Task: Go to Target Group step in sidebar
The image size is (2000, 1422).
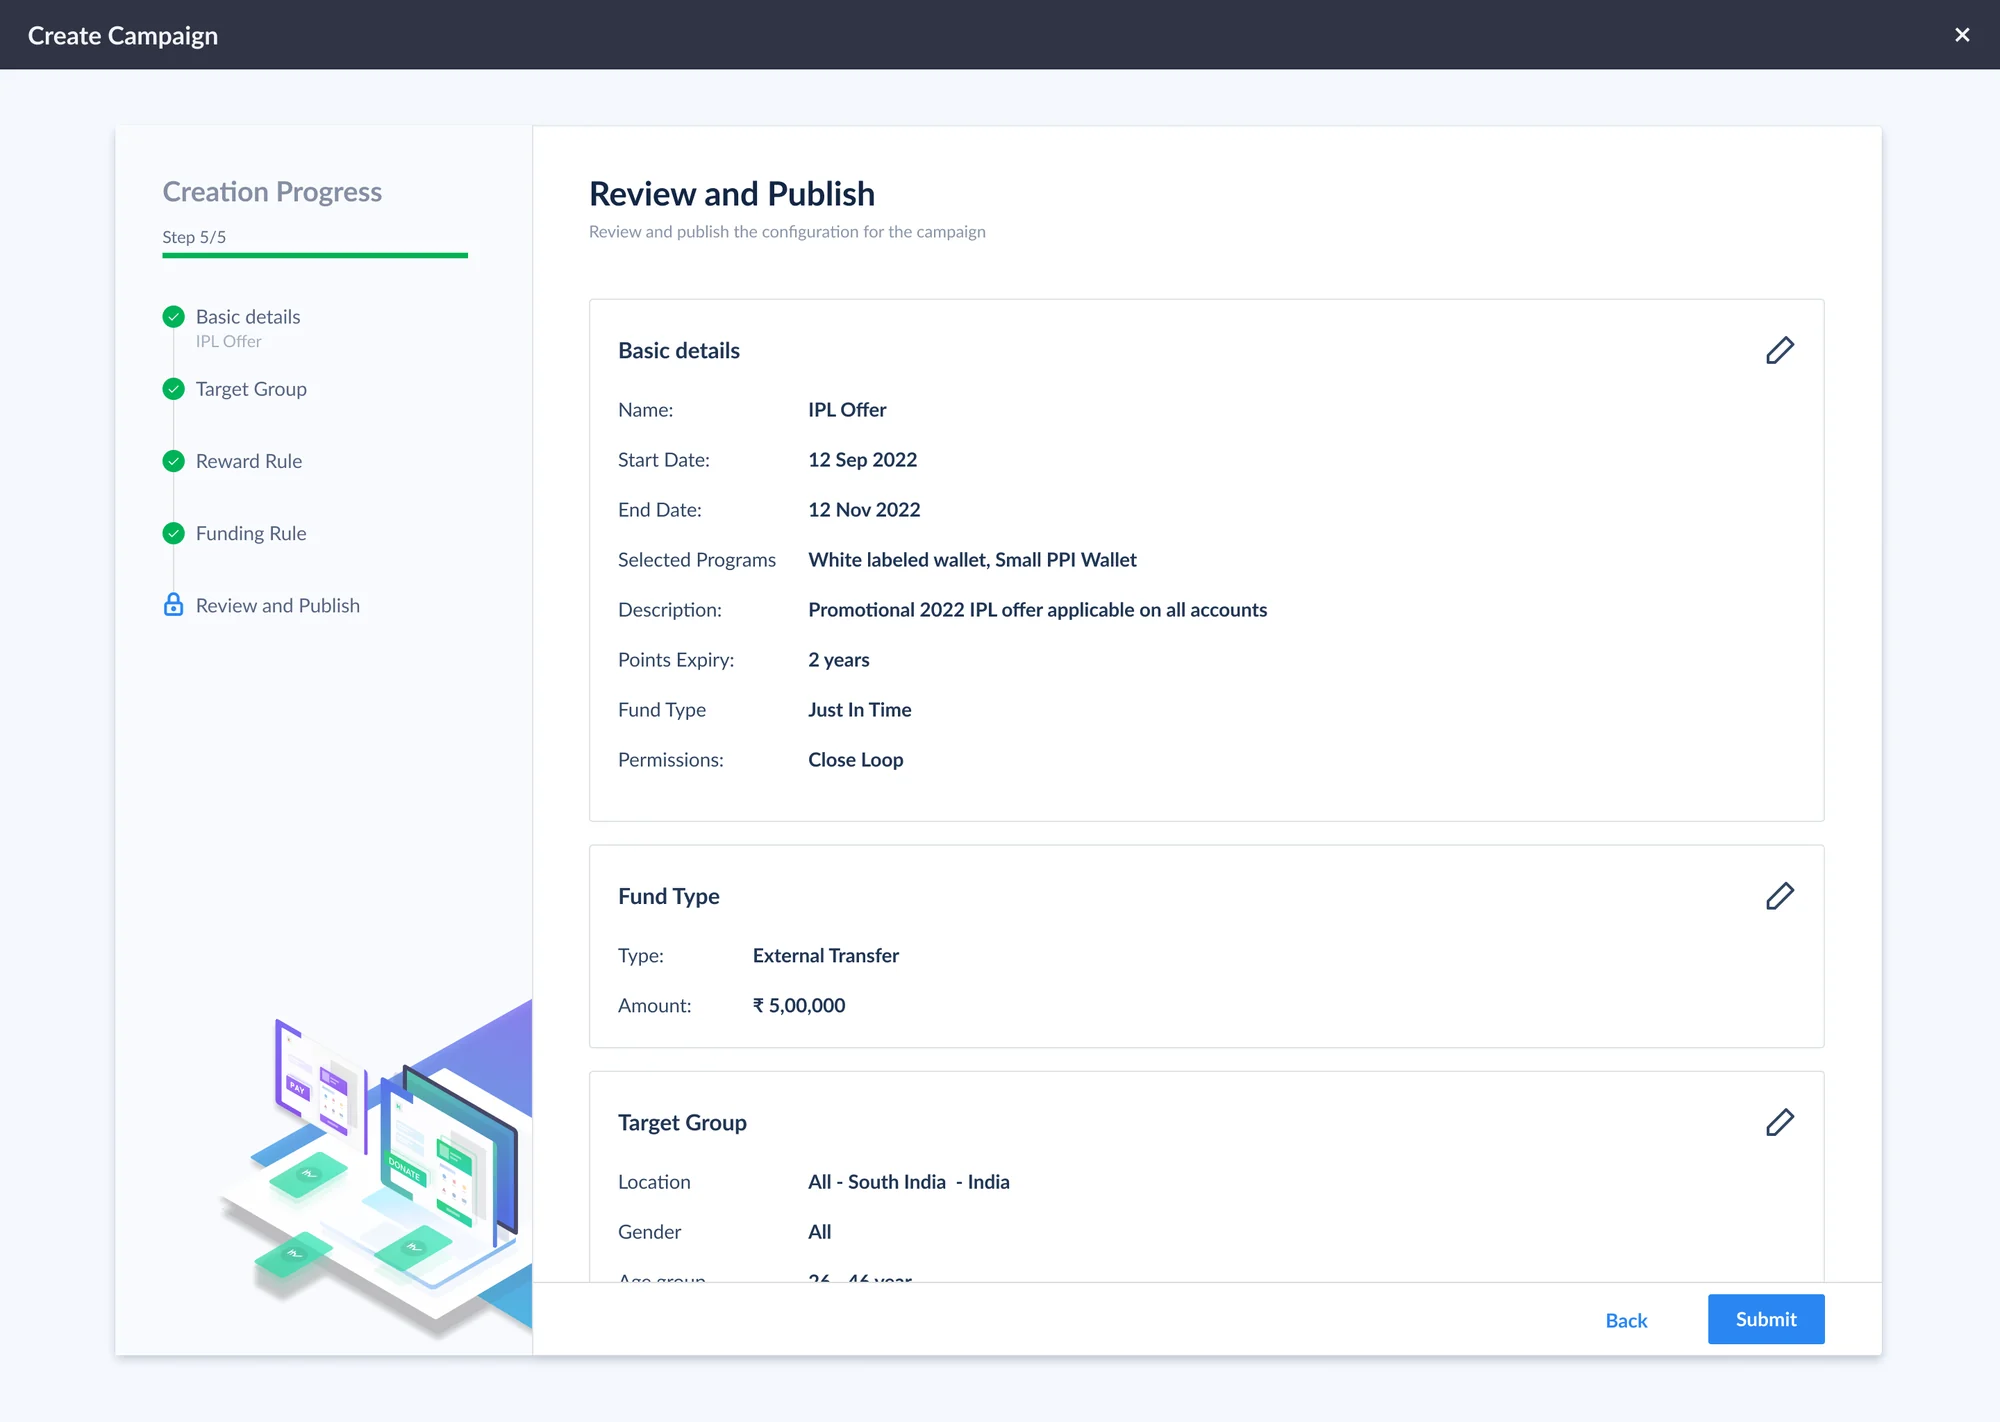Action: [251, 389]
